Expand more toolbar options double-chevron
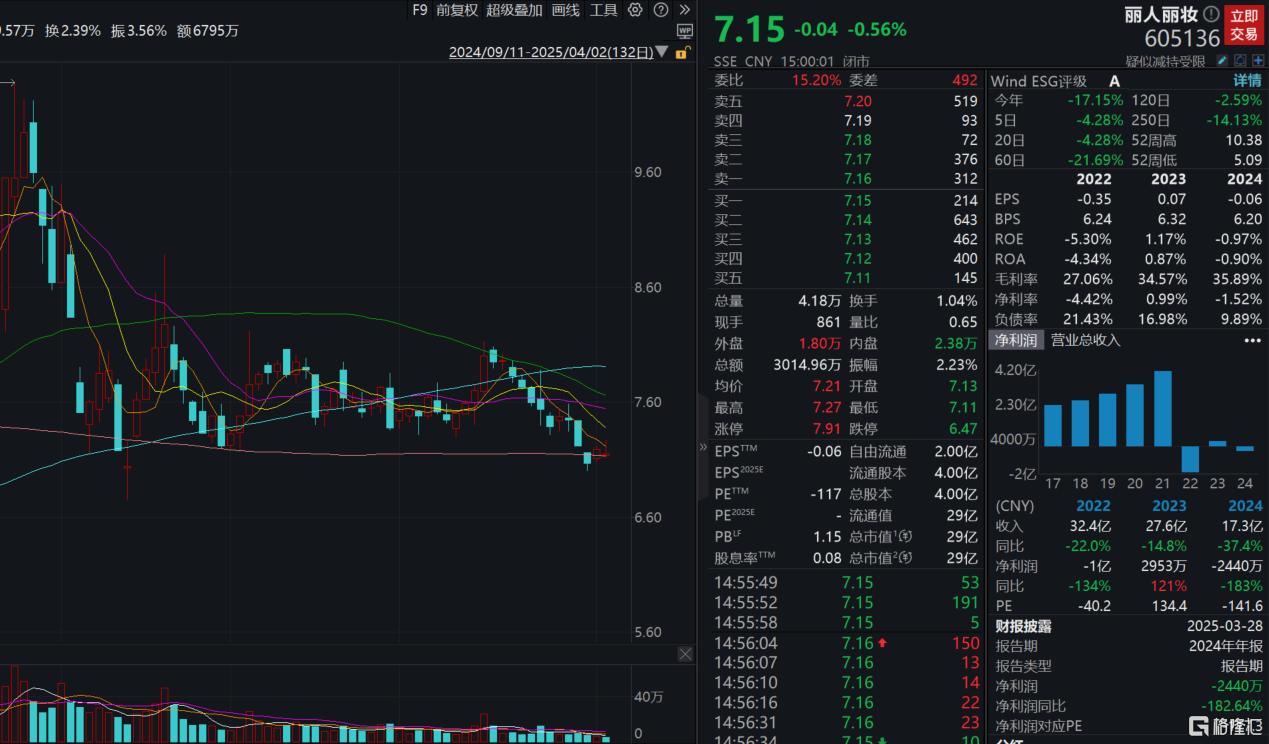 684,10
